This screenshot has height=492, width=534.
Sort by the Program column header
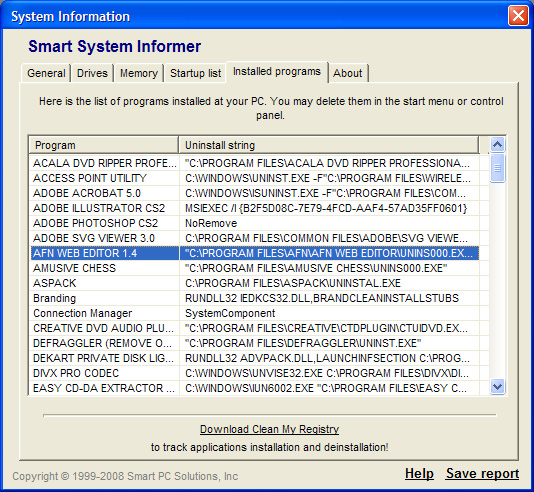104,145
